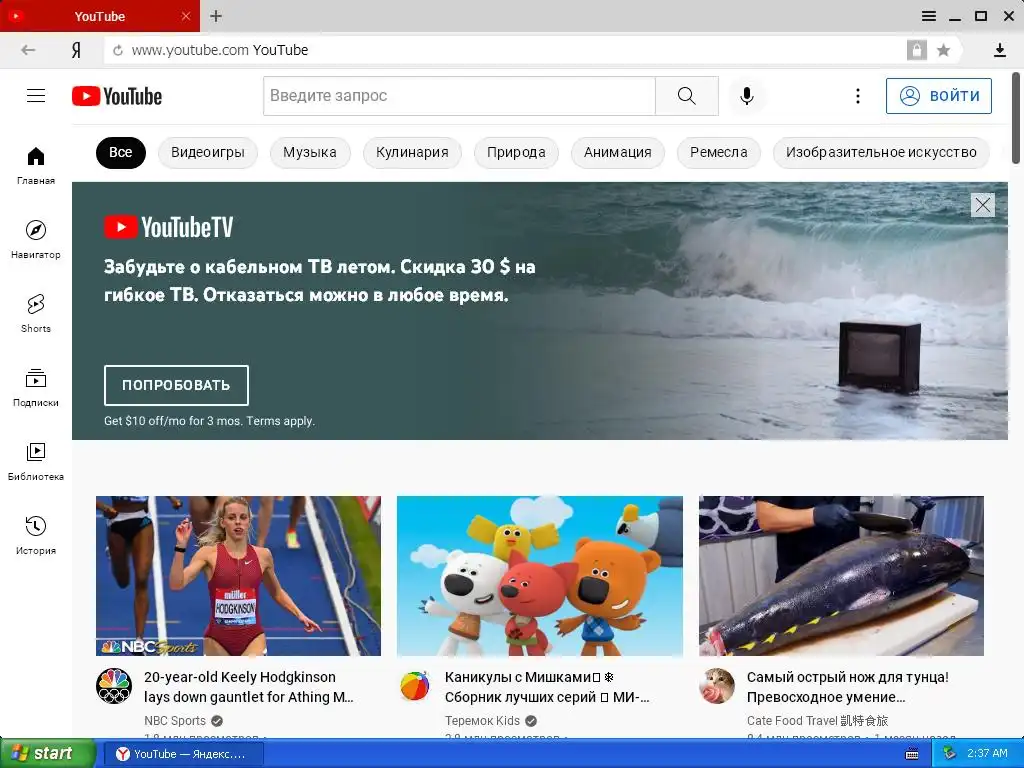The width and height of the screenshot is (1024, 768).
Task: Open a new tab with plus button
Action: pos(216,16)
